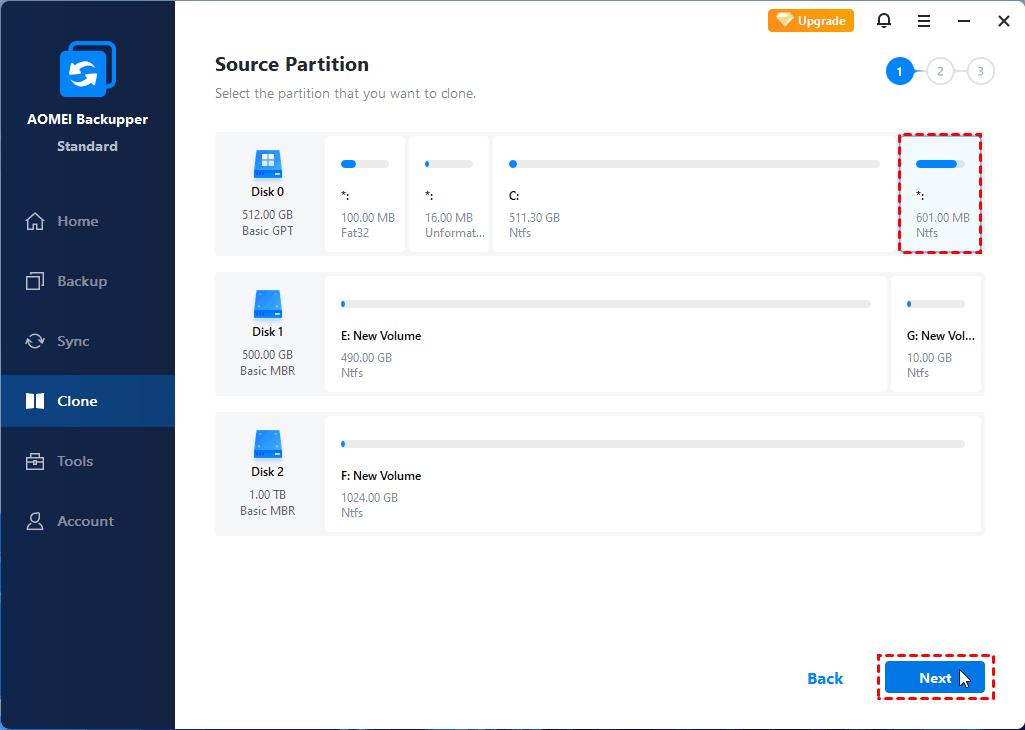Image resolution: width=1025 pixels, height=730 pixels.
Task: Click the Disk 2 drive icon
Action: pyautogui.click(x=267, y=444)
